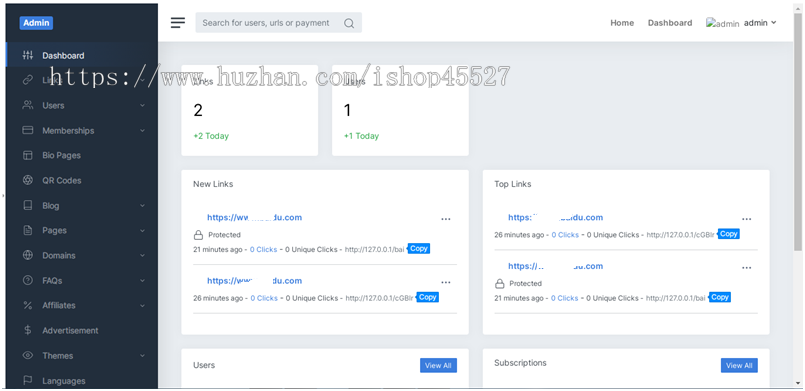Open the Dashboard sidebar item
The width and height of the screenshot is (805, 391).
click(82, 55)
